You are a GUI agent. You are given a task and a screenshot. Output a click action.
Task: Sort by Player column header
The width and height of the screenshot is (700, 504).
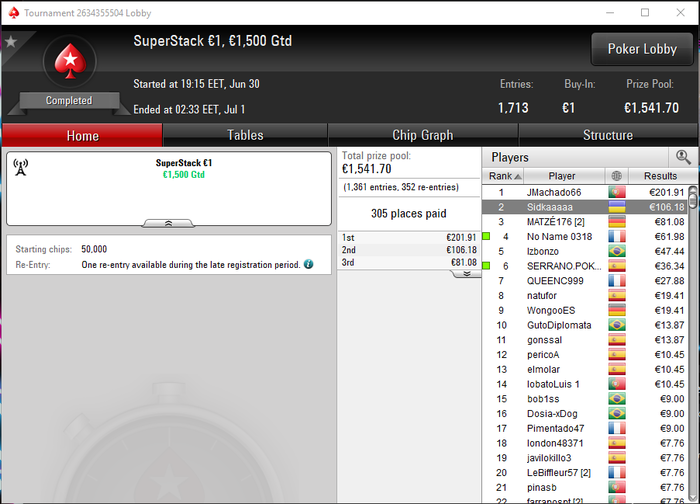[564, 176]
